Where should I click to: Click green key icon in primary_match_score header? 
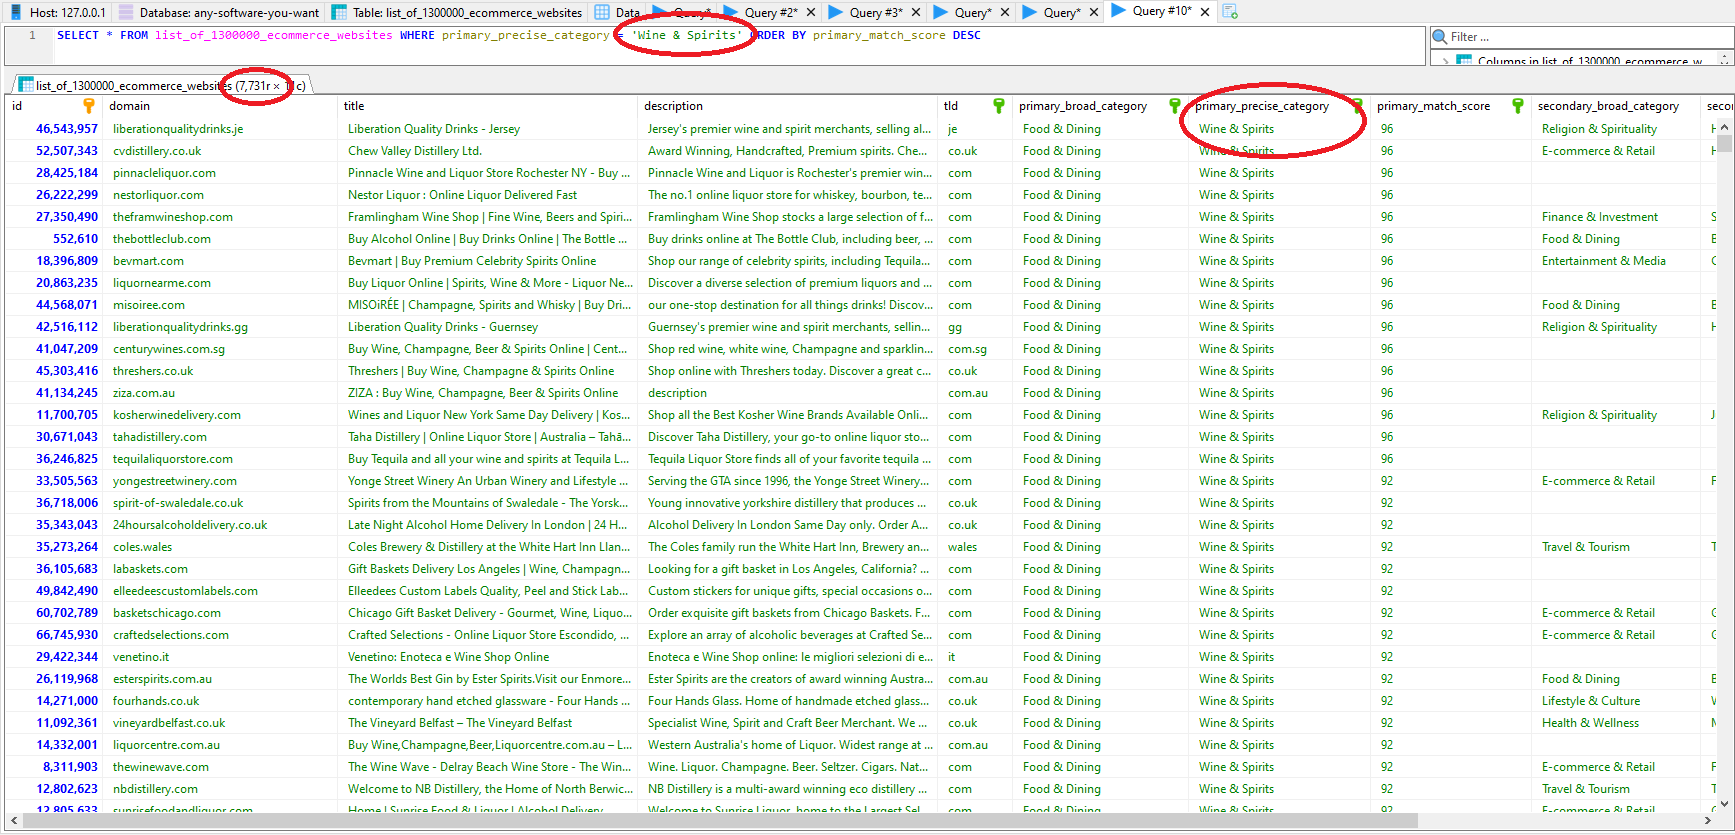pyautogui.click(x=1517, y=106)
